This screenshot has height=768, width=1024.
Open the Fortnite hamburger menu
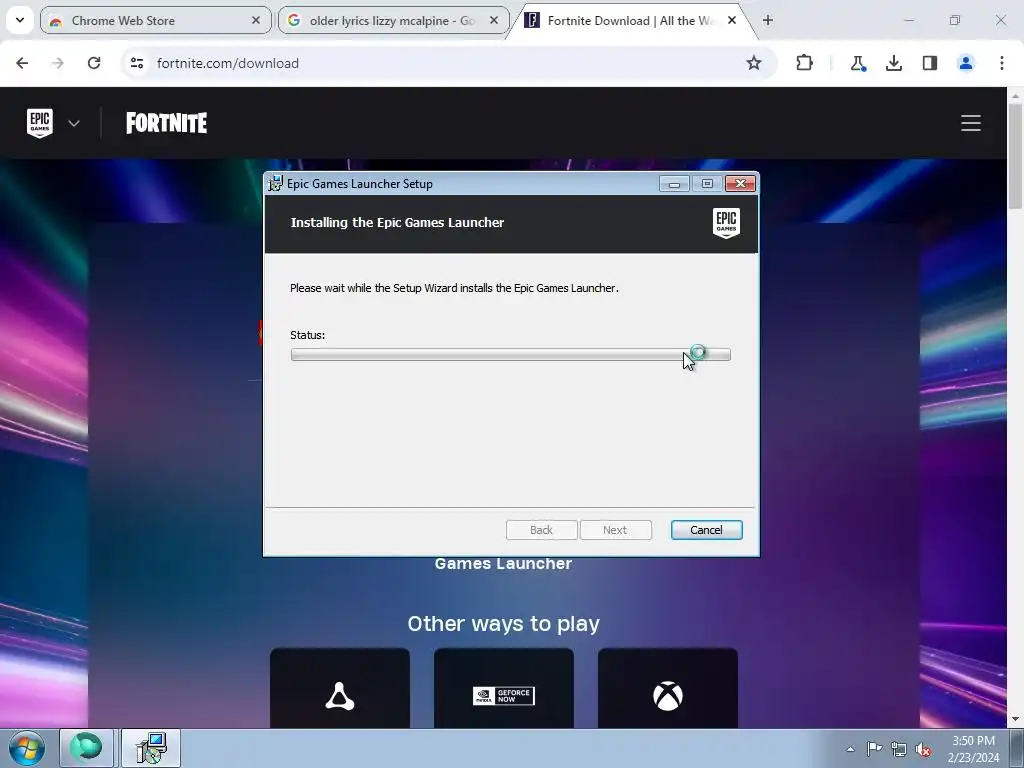[x=970, y=123]
